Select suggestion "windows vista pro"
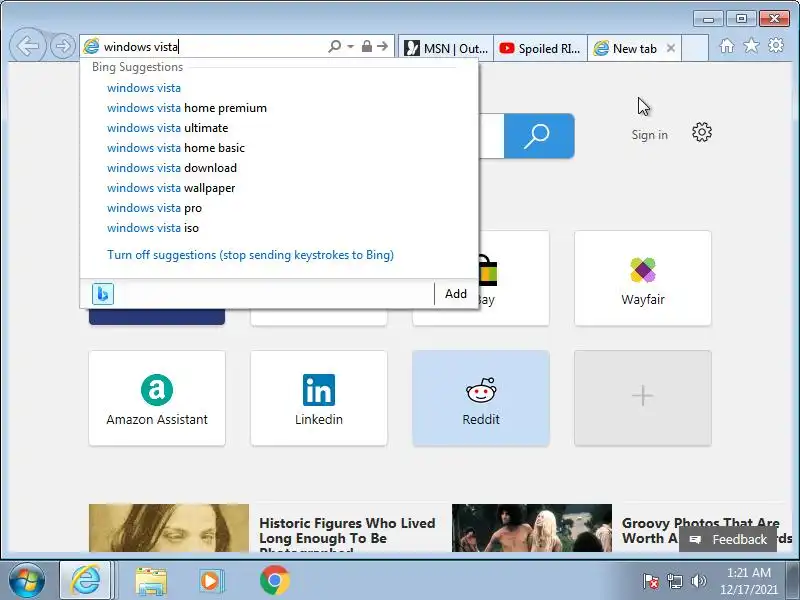The width and height of the screenshot is (800, 600). [x=154, y=208]
